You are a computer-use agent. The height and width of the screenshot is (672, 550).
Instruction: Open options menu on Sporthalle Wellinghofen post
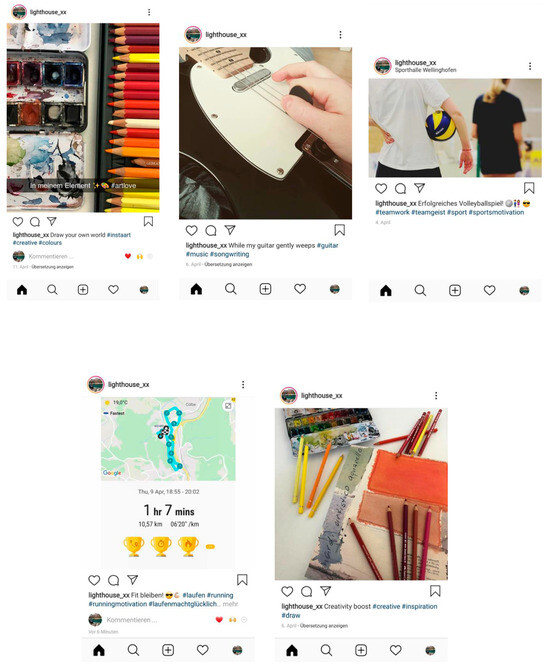530,66
